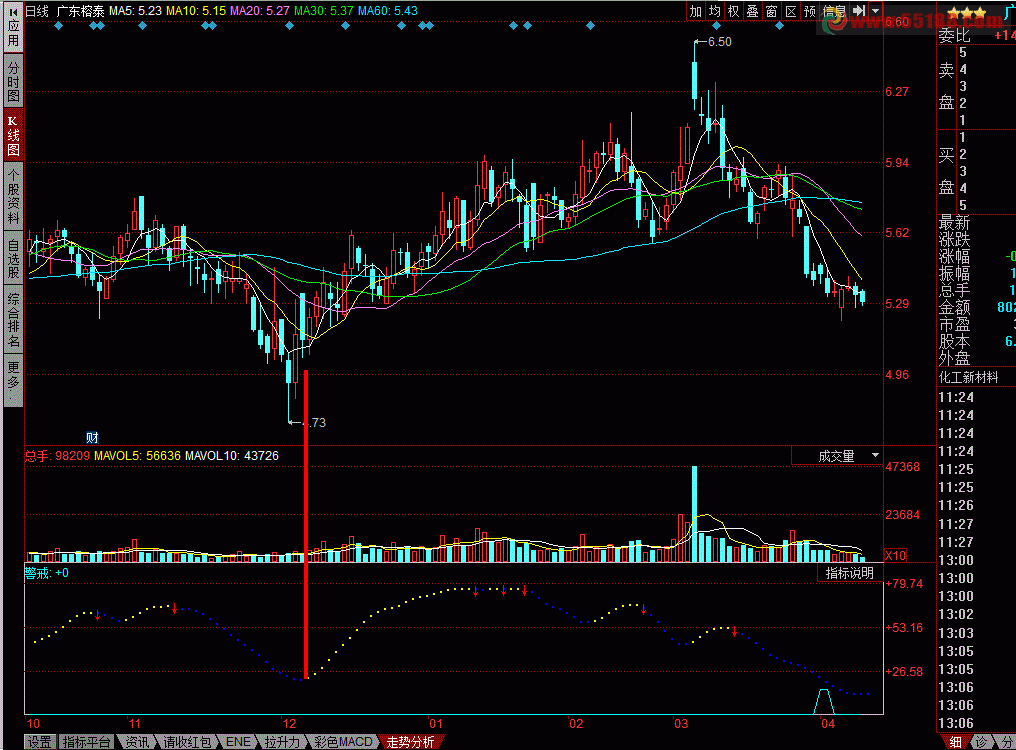Click the 广东榕泰 stock name label
Screen dimensions: 1016x750
80,11
